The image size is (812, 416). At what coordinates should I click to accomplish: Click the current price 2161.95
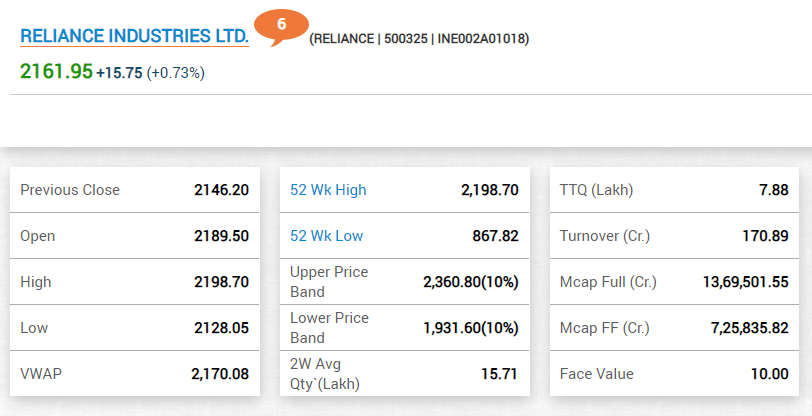(56, 71)
